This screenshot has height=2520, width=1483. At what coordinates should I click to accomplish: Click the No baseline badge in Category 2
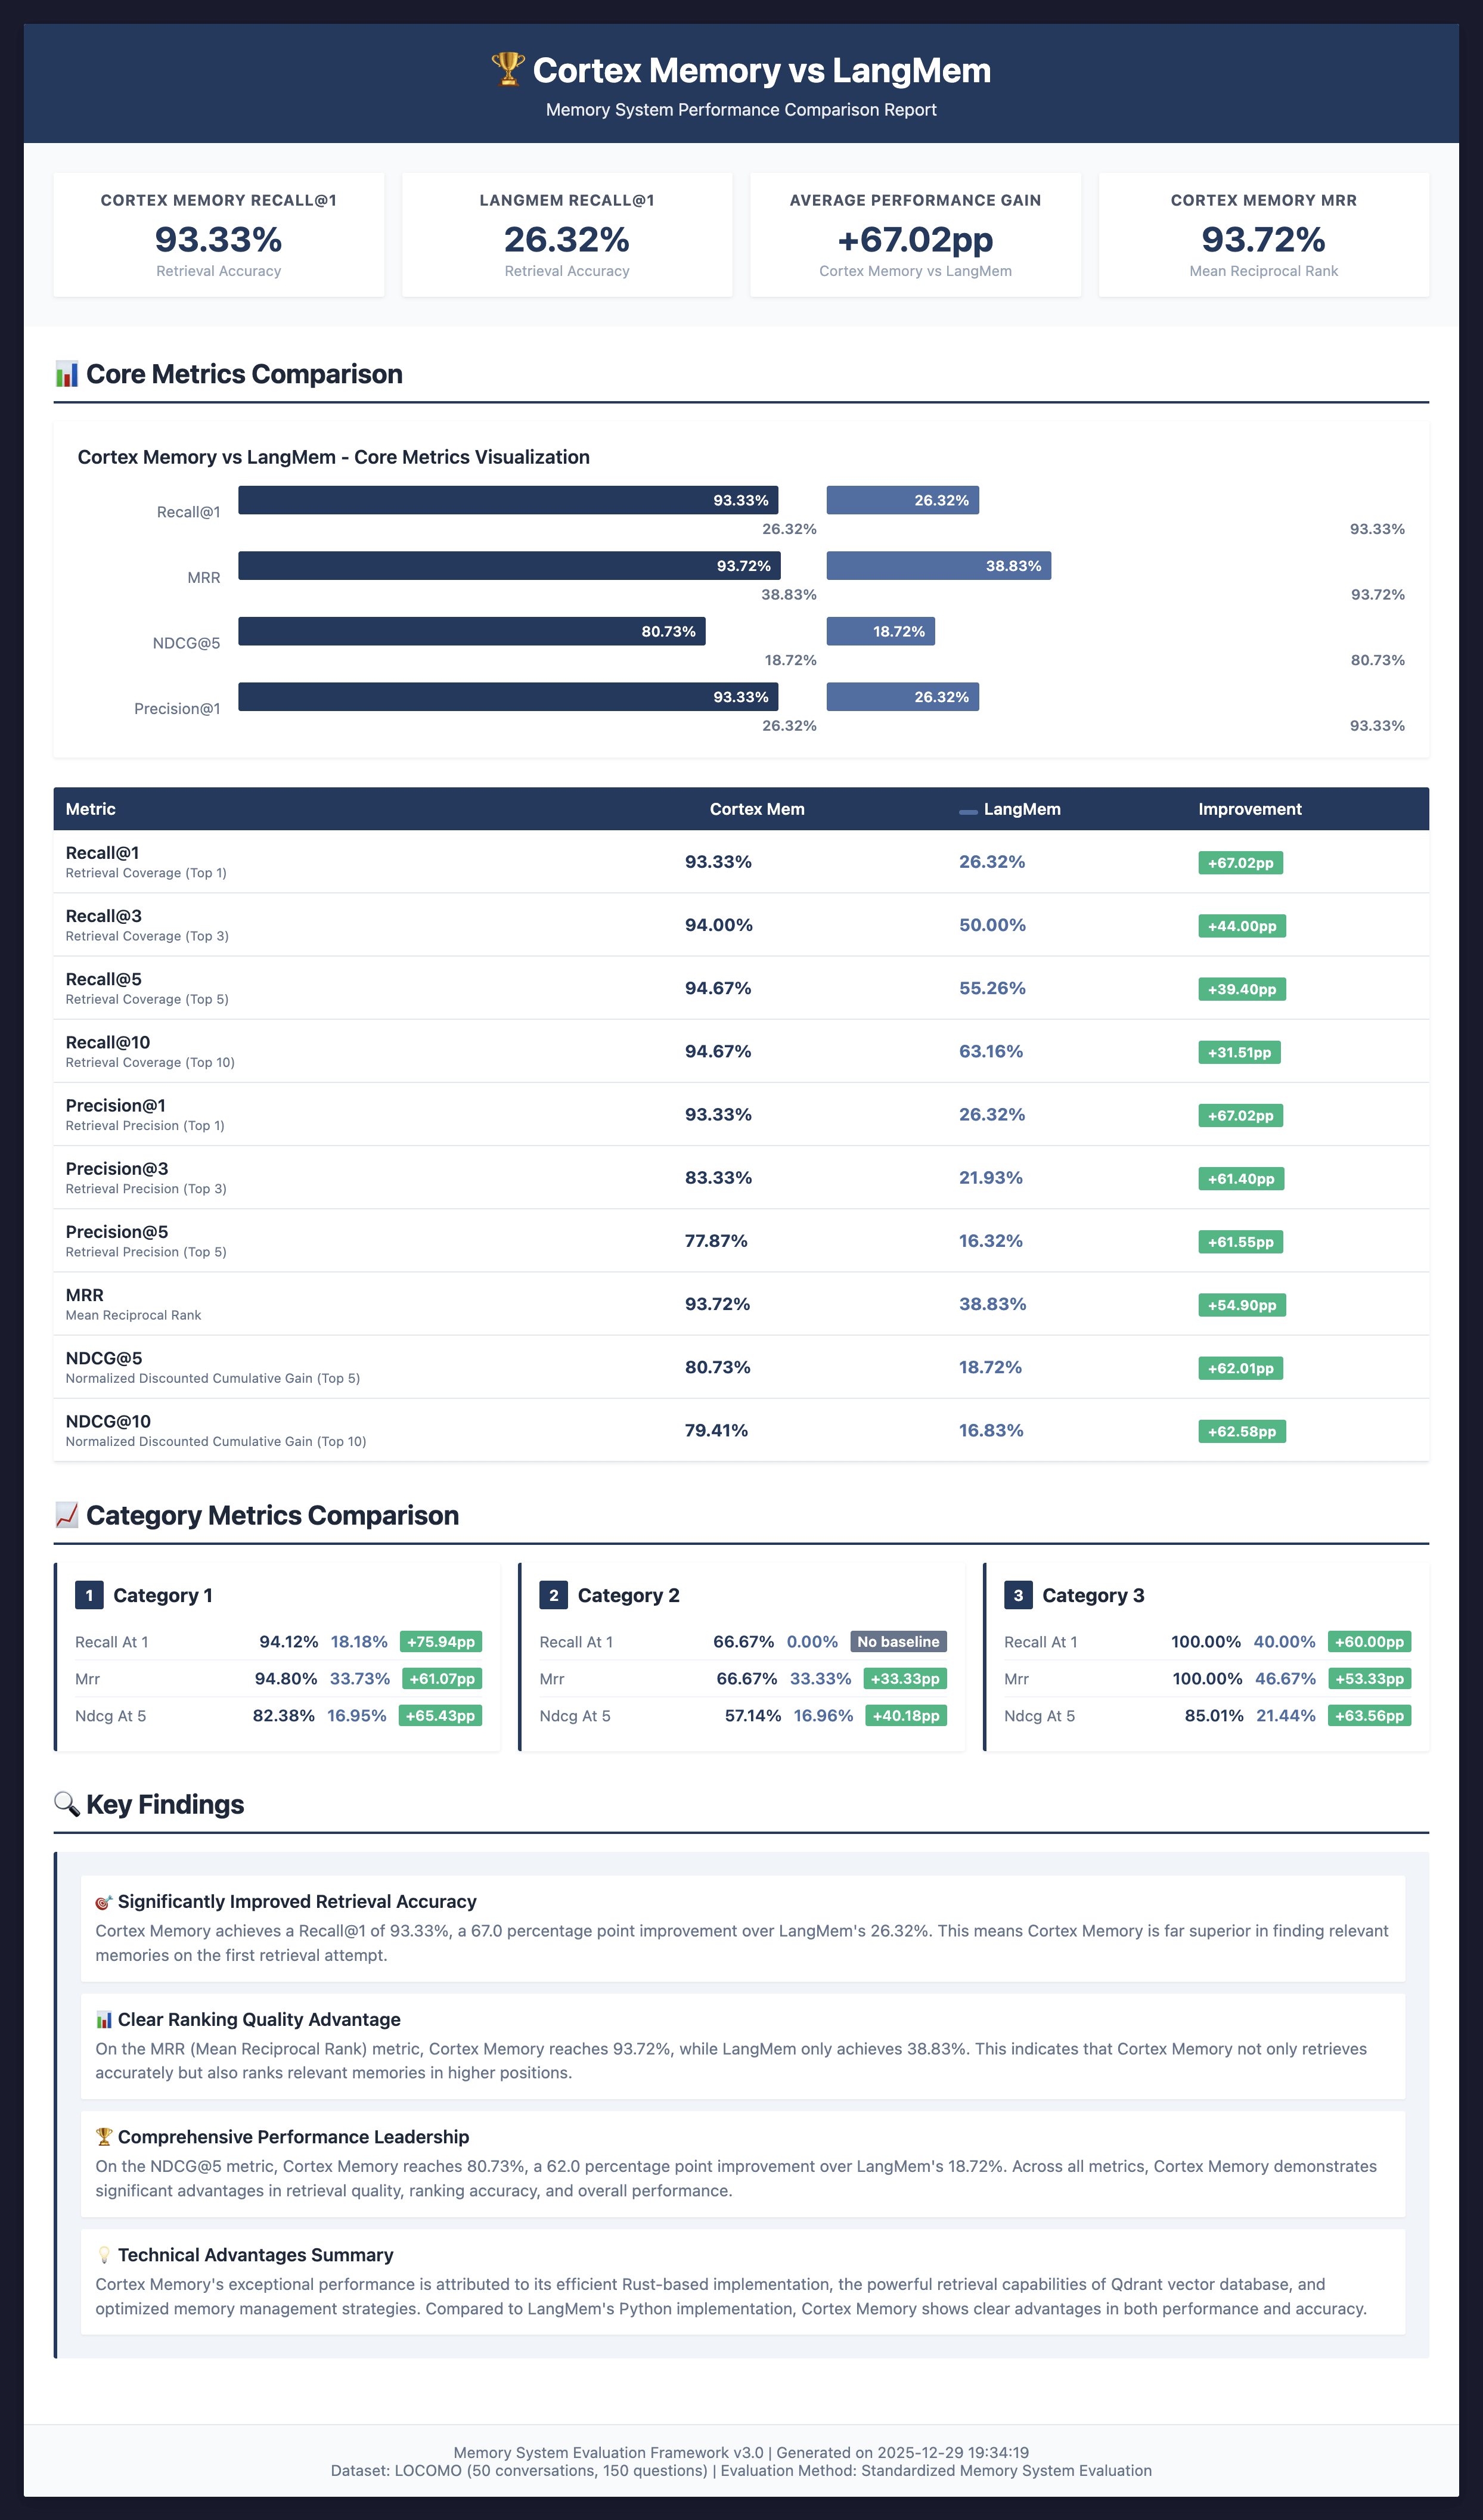pos(898,1642)
